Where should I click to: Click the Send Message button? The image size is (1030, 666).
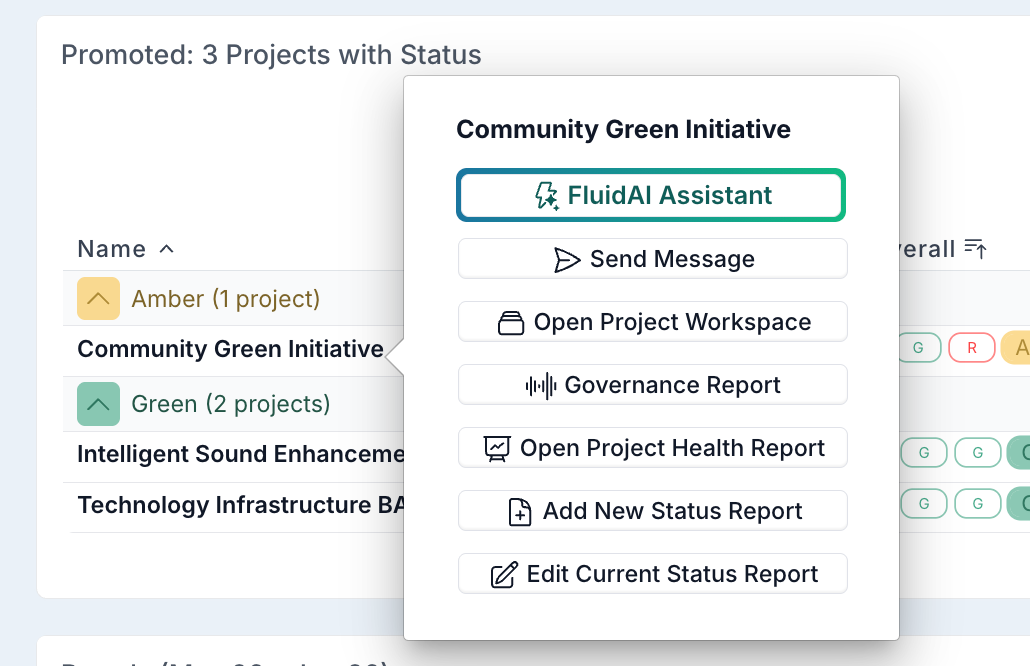tap(652, 259)
